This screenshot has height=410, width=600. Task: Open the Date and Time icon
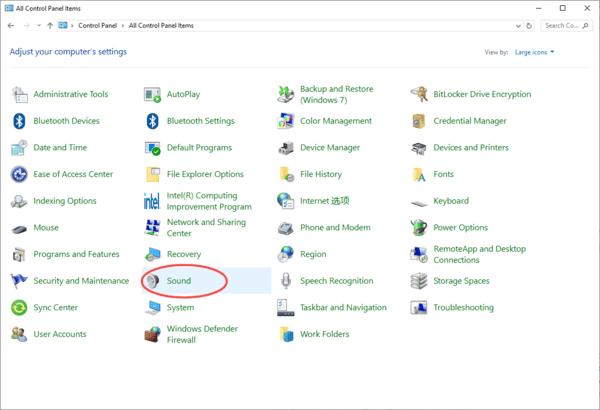[x=19, y=148]
